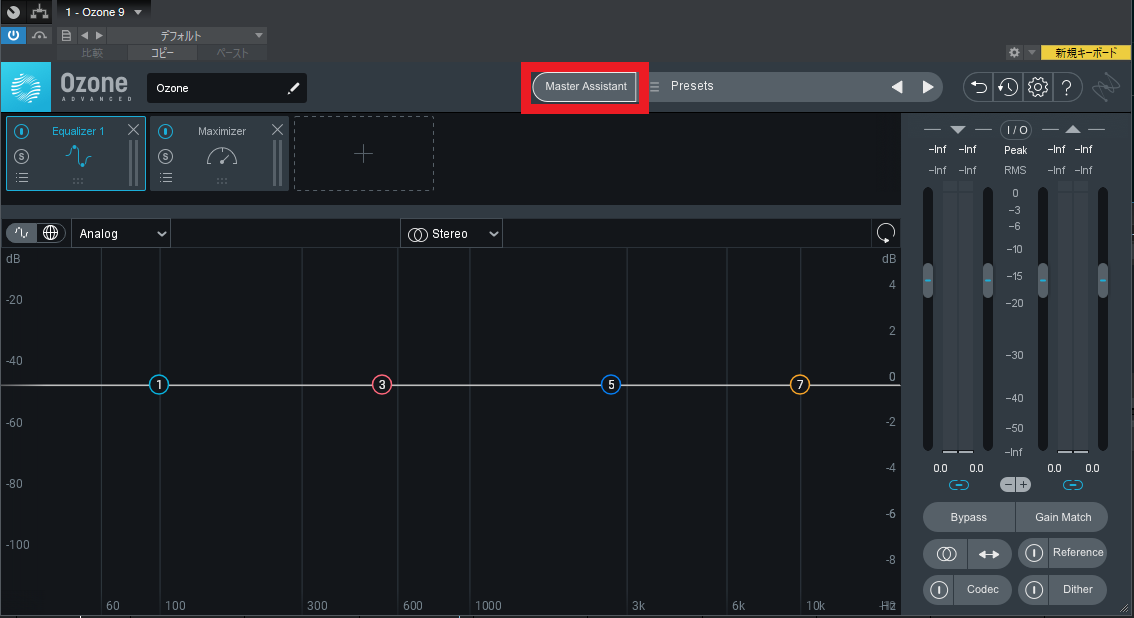Open host gear settings icon
Image resolution: width=1134 pixels, height=618 pixels.
tap(1014, 53)
